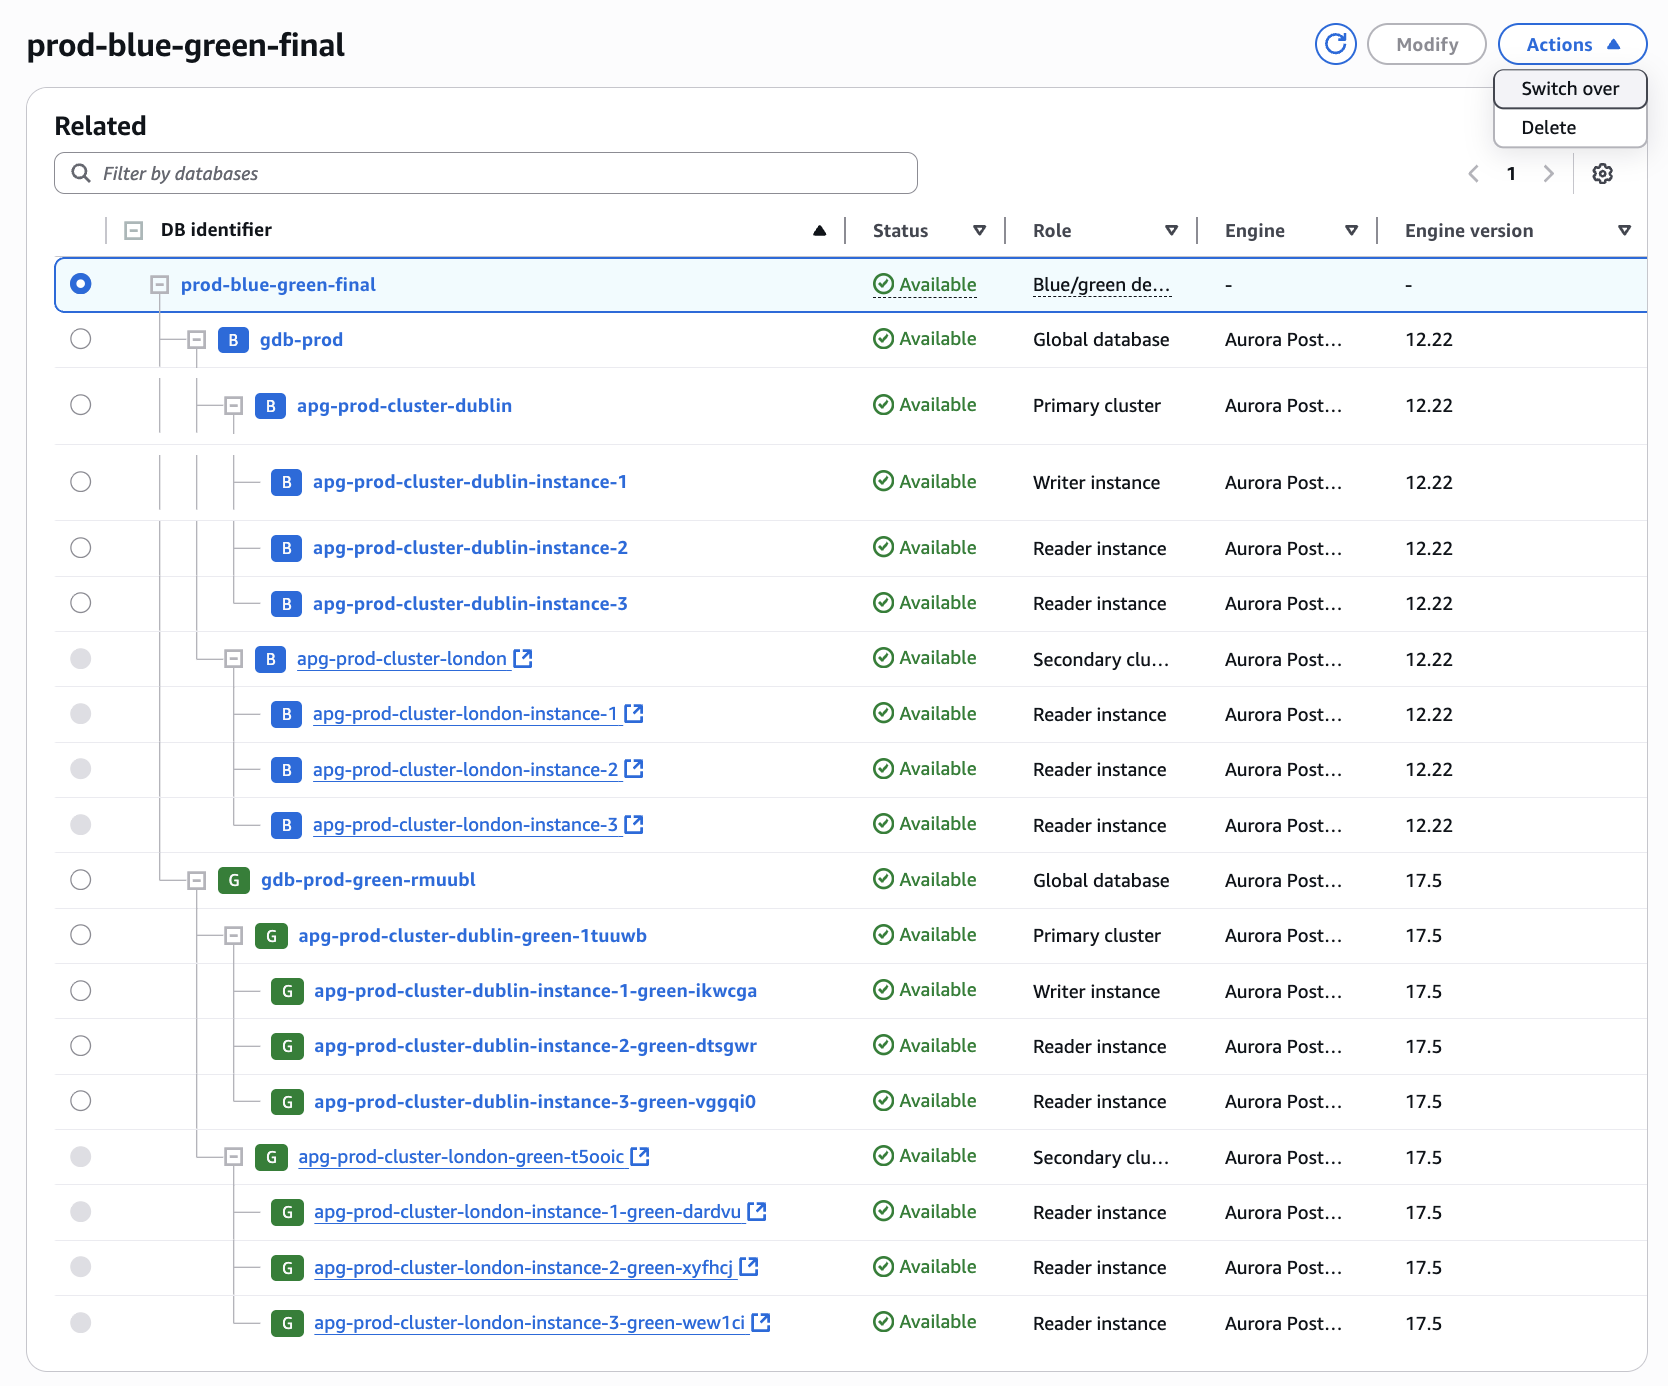Image resolution: width=1668 pixels, height=1386 pixels.
Task: Select radio for gdb-prod-green-rmuubl row
Action: tap(81, 880)
